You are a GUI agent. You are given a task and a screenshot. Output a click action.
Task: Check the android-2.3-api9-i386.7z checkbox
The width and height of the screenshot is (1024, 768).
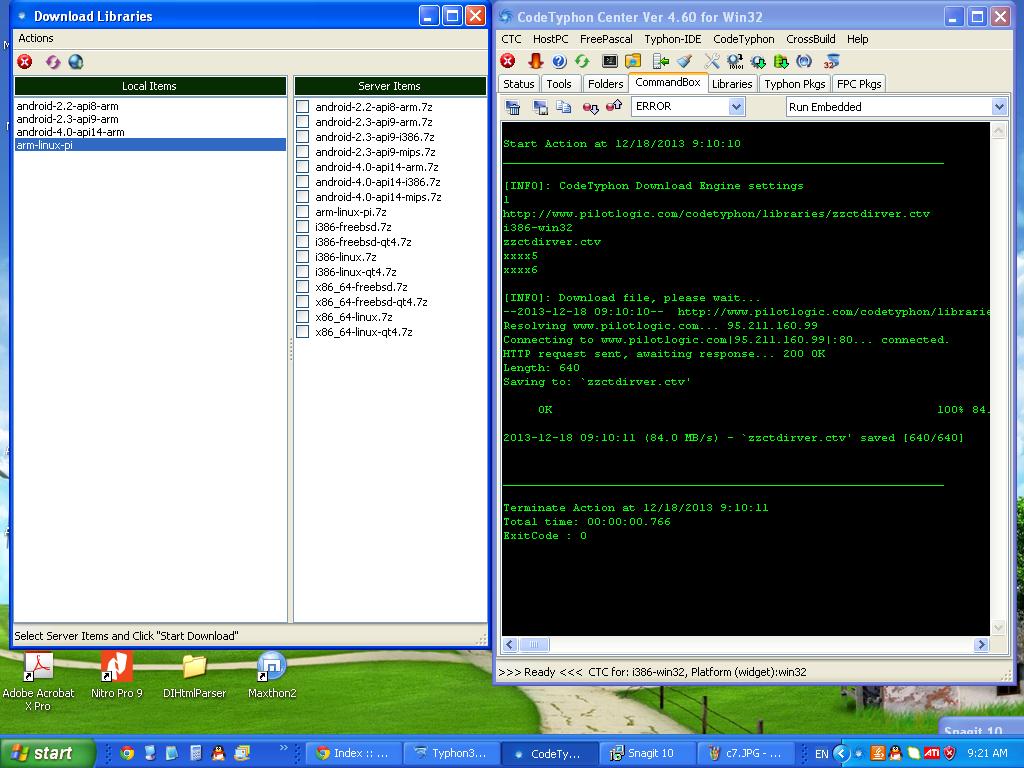302,136
